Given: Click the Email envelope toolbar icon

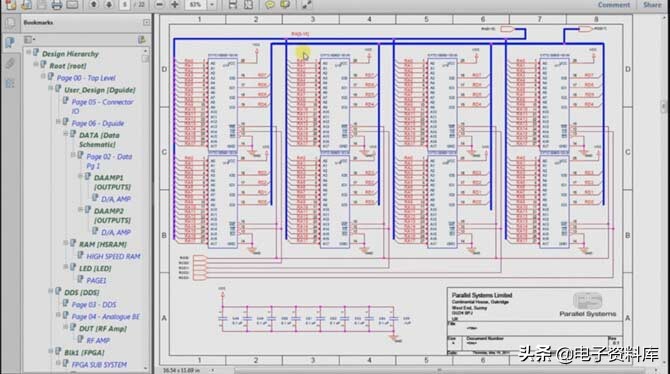Looking at the screenshot, I should (72, 5).
